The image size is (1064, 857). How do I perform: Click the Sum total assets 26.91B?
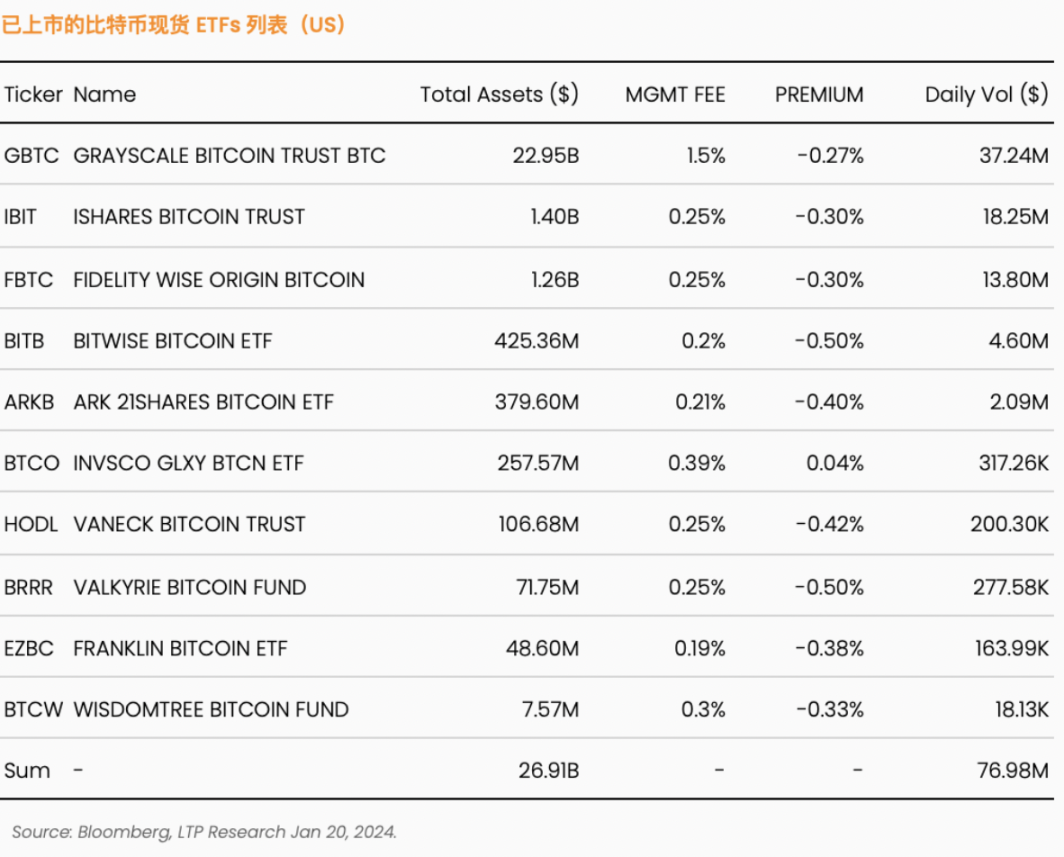(548, 770)
